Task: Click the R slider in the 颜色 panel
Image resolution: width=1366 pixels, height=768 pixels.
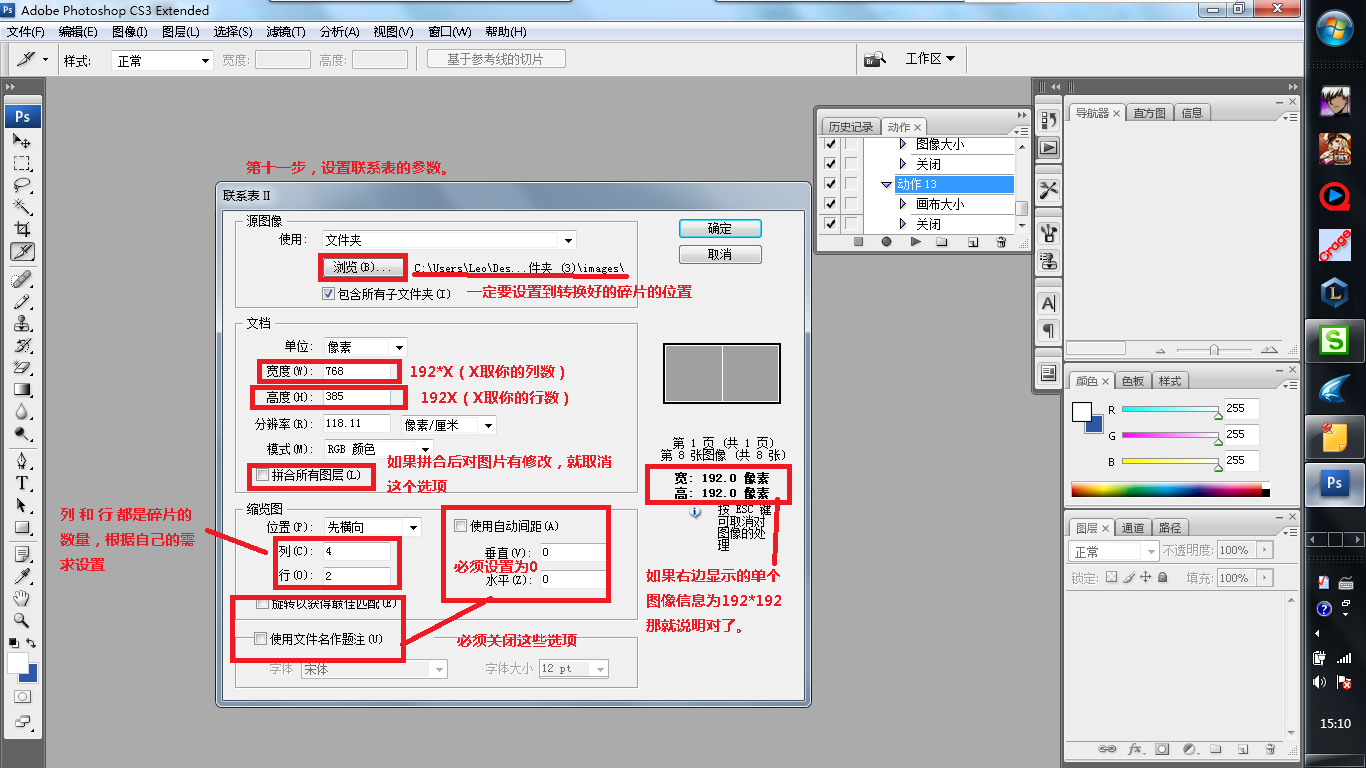Action: coord(1170,410)
